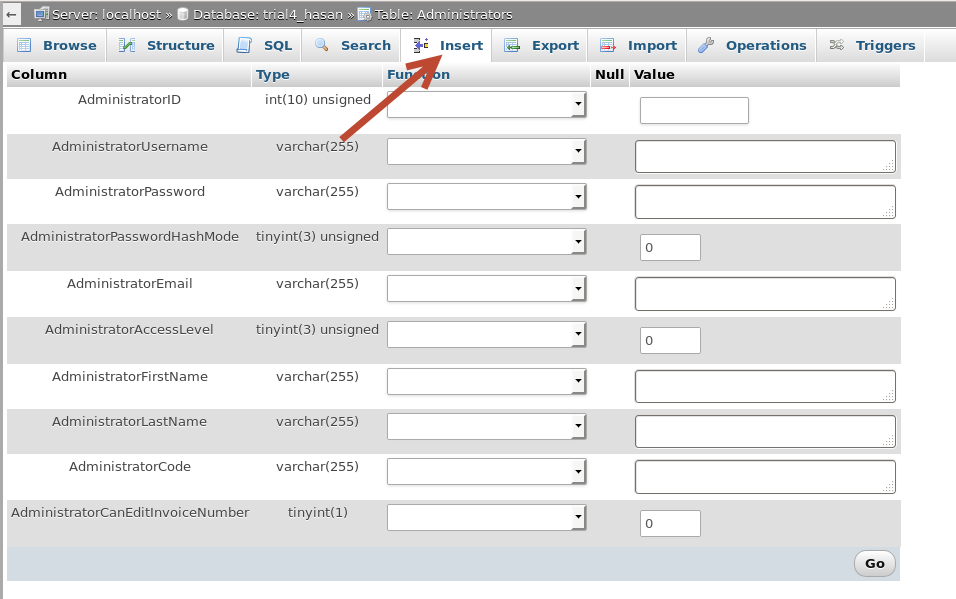Expand function dropdown for AdministratorEmail

(x=486, y=288)
